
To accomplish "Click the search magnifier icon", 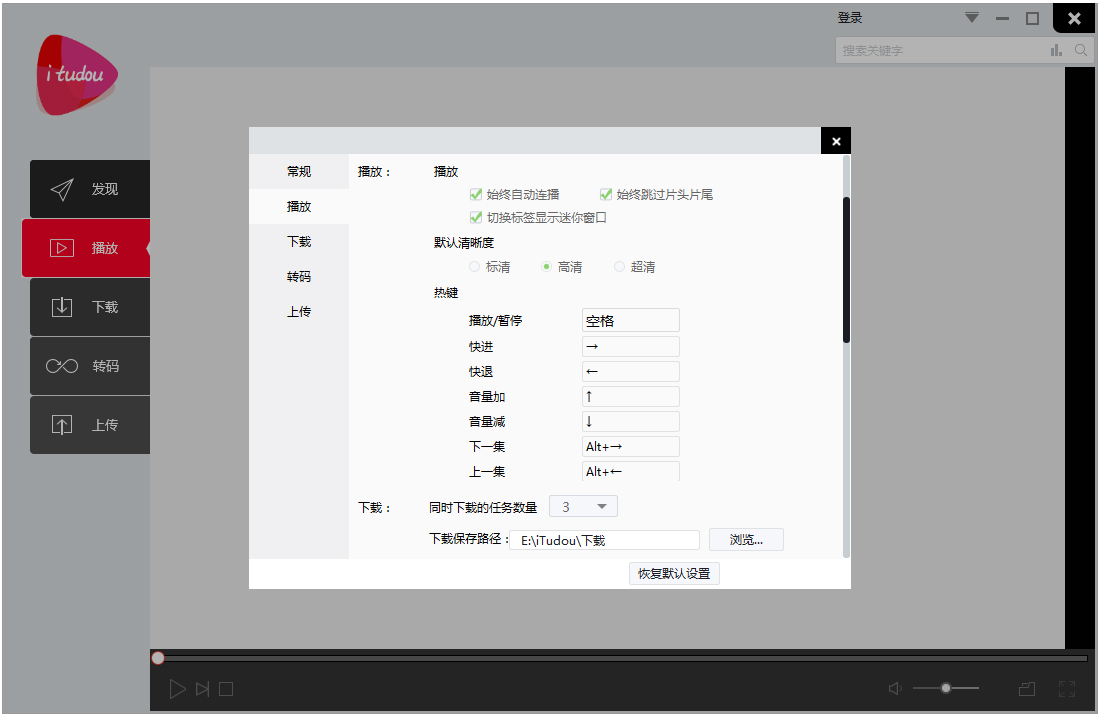I will coord(1081,50).
